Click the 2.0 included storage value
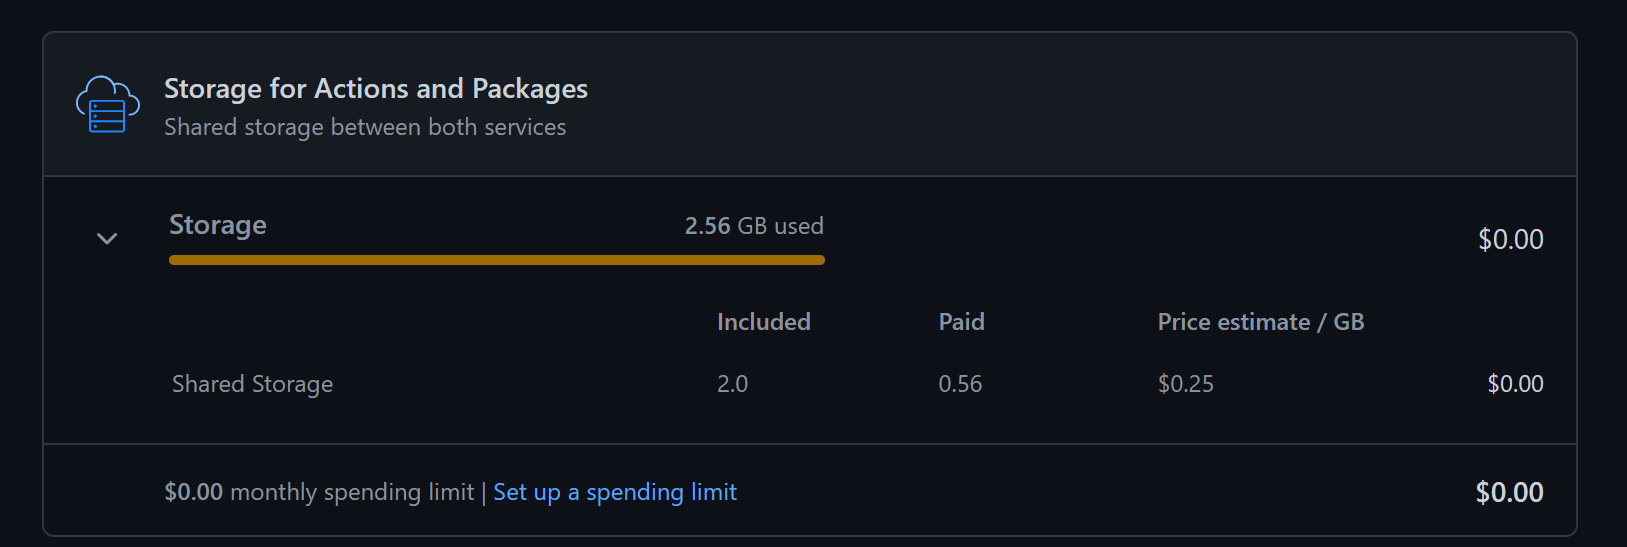The image size is (1627, 547). [x=732, y=384]
